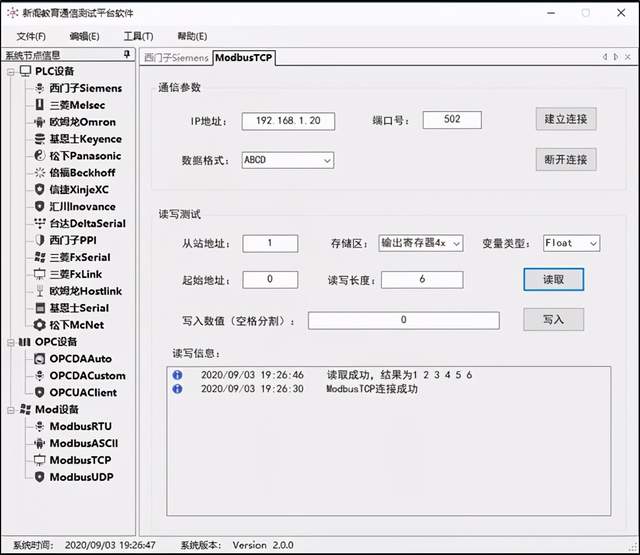Click the Beckhoff gear icon

pyautogui.click(x=39, y=173)
